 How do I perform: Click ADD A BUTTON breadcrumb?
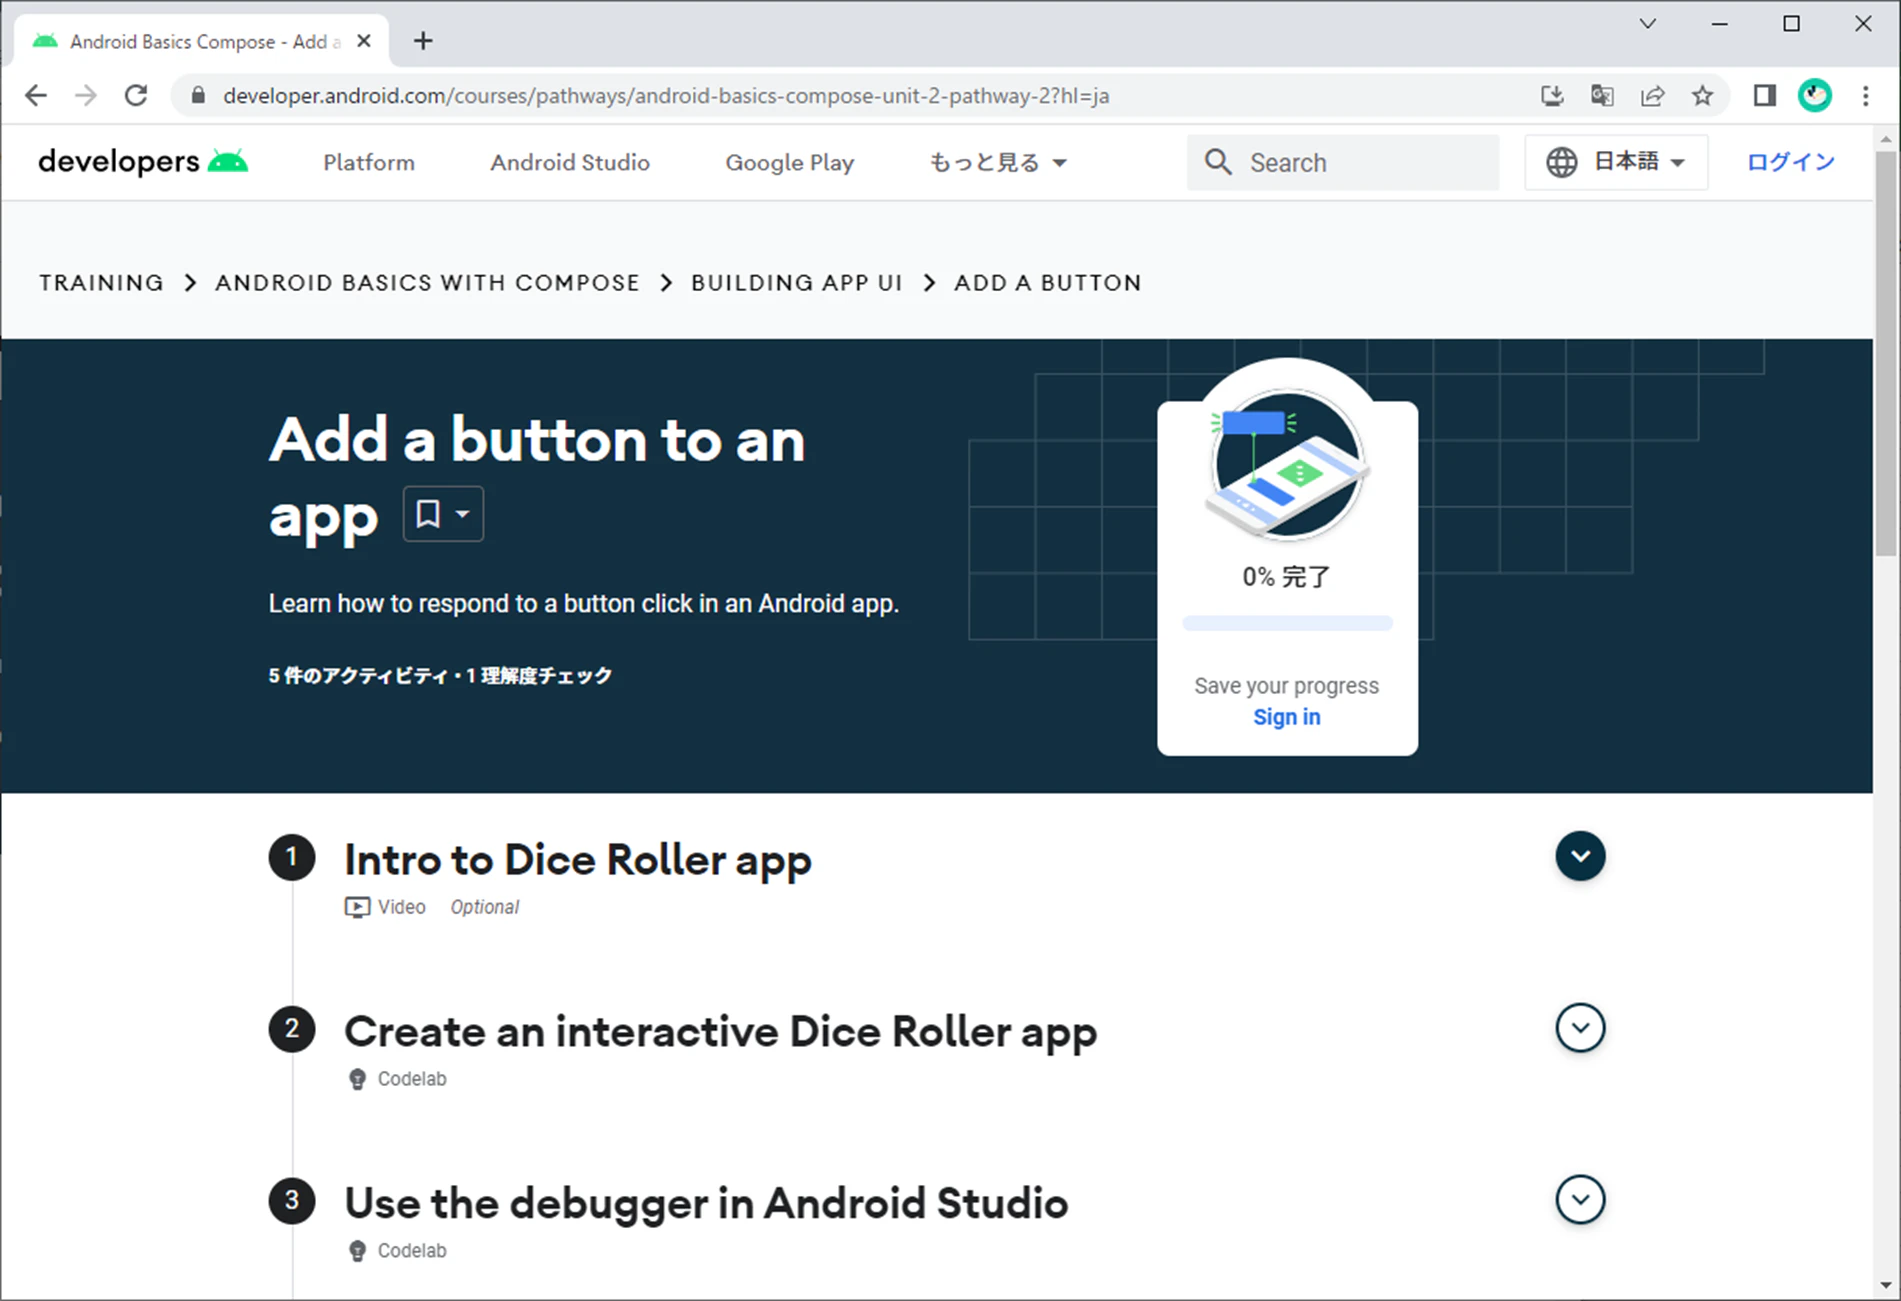click(x=1048, y=283)
